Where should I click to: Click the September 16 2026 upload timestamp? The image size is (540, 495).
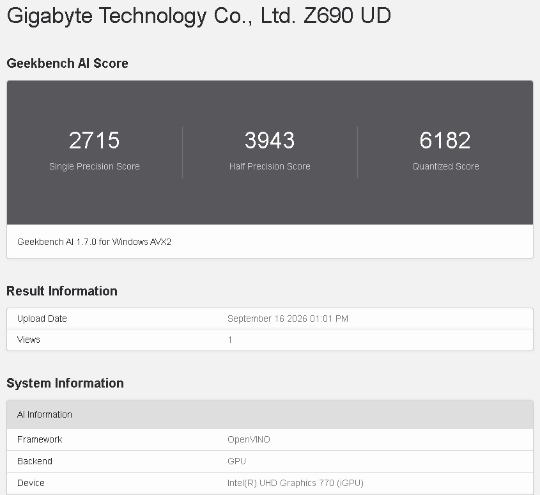tap(288, 319)
